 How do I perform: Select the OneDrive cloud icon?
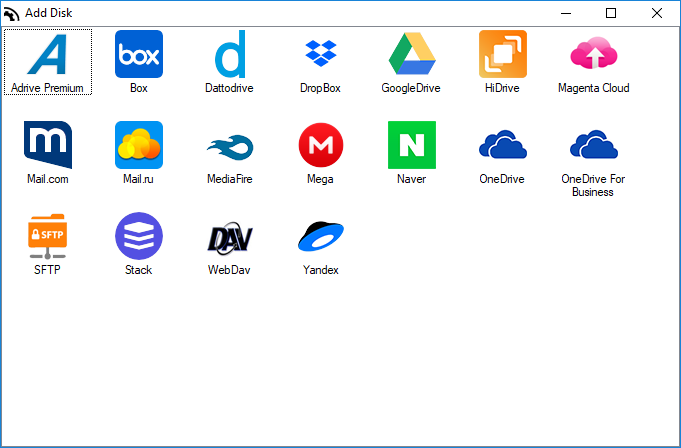(503, 144)
